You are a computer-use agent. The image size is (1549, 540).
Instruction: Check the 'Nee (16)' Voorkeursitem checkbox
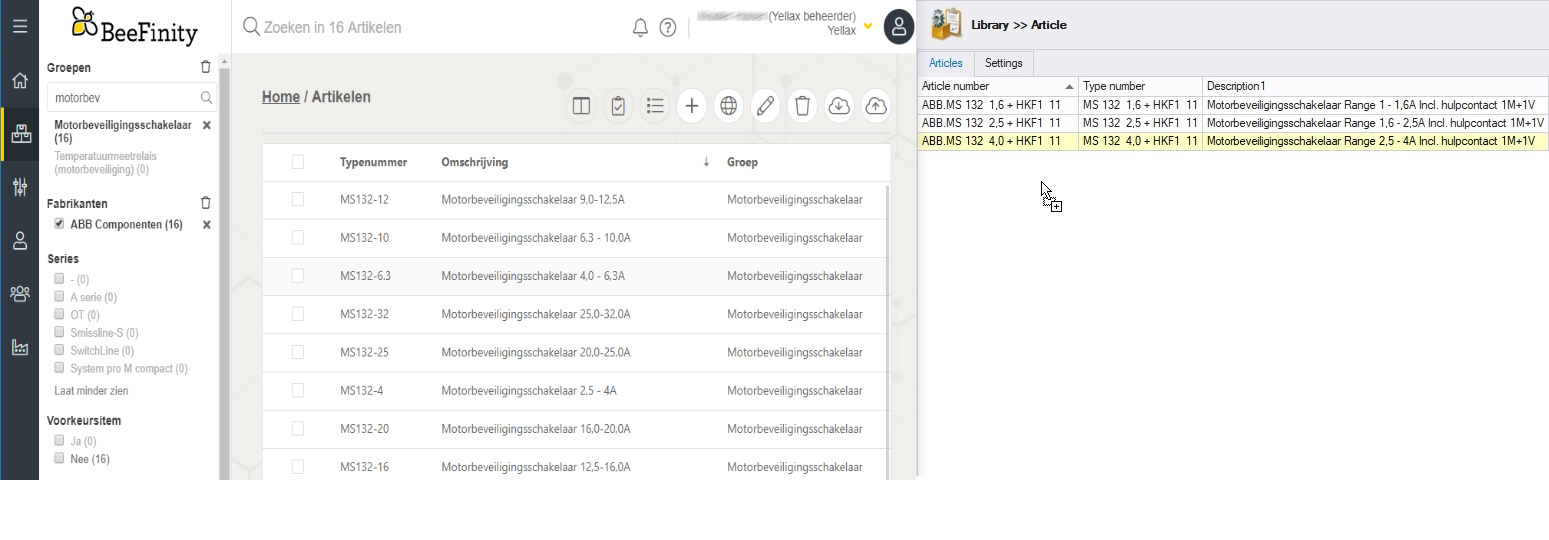[60, 458]
